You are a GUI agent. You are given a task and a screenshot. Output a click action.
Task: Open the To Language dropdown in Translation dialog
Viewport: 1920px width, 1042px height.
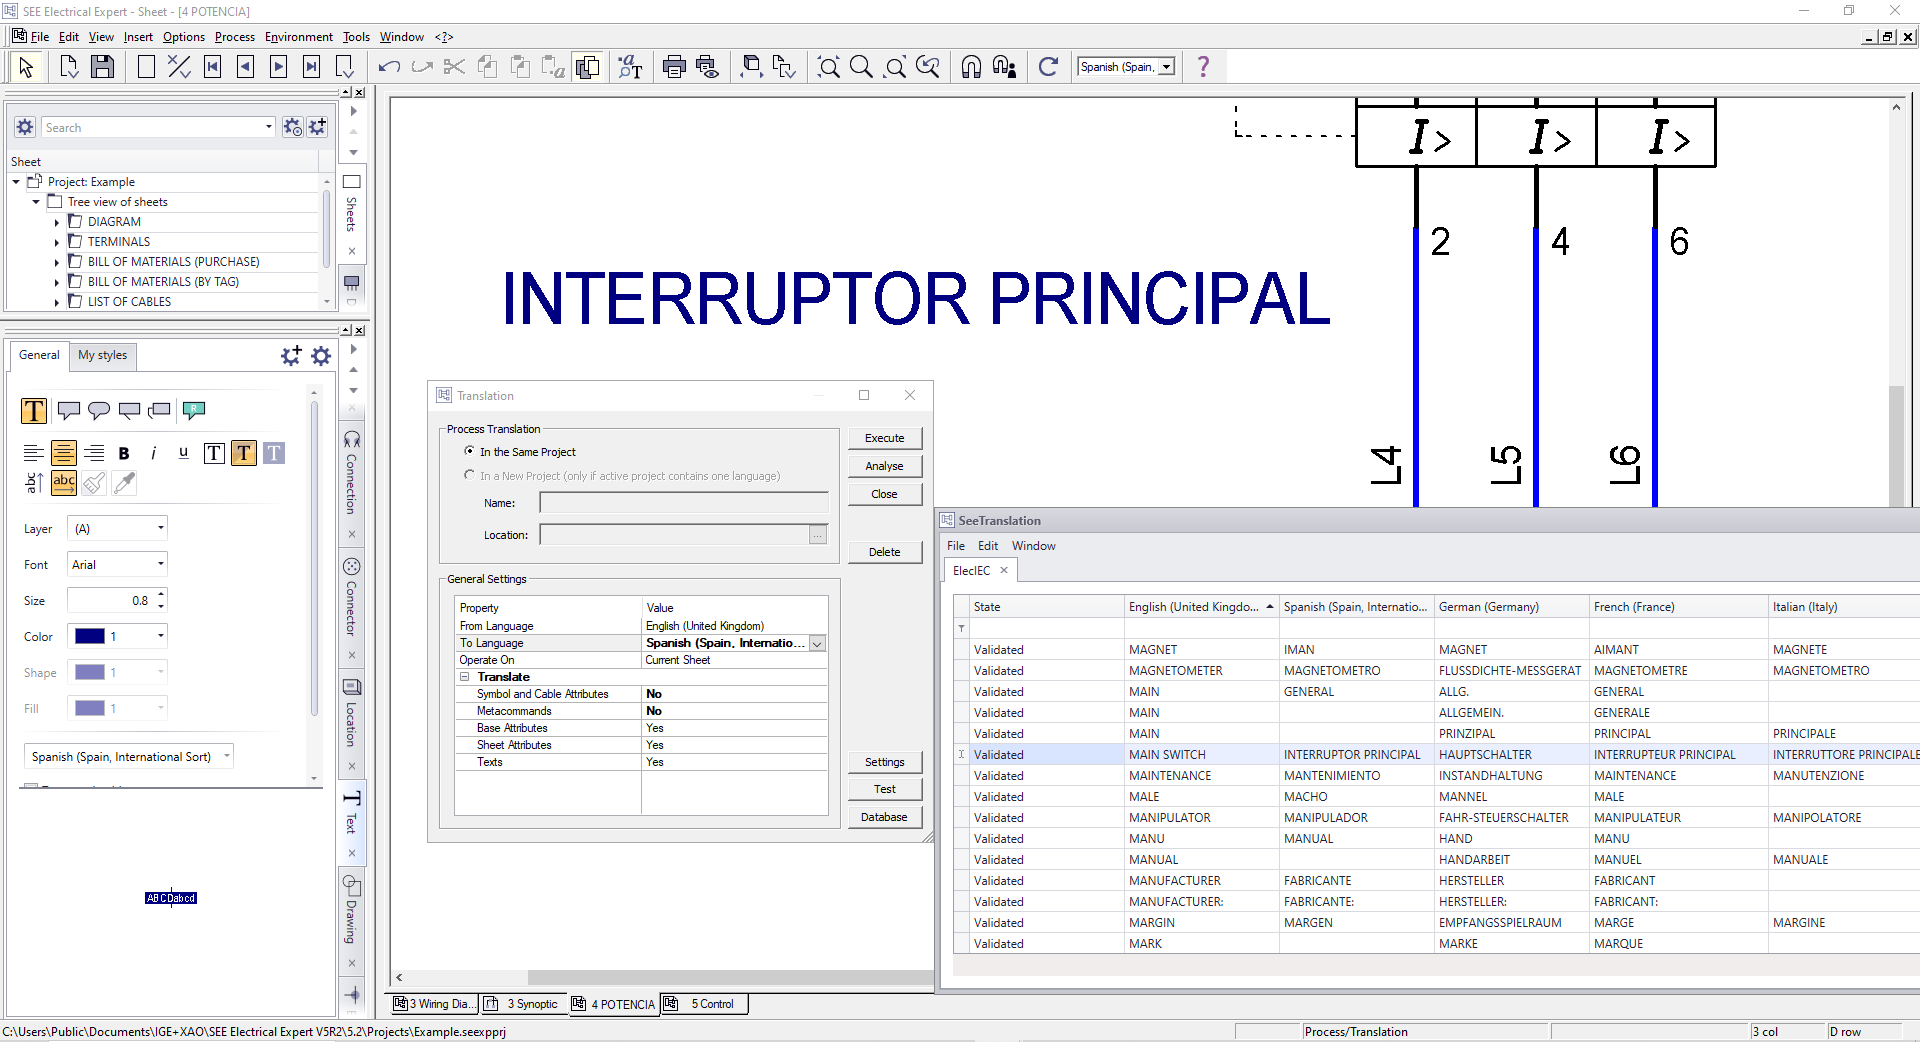tap(817, 643)
